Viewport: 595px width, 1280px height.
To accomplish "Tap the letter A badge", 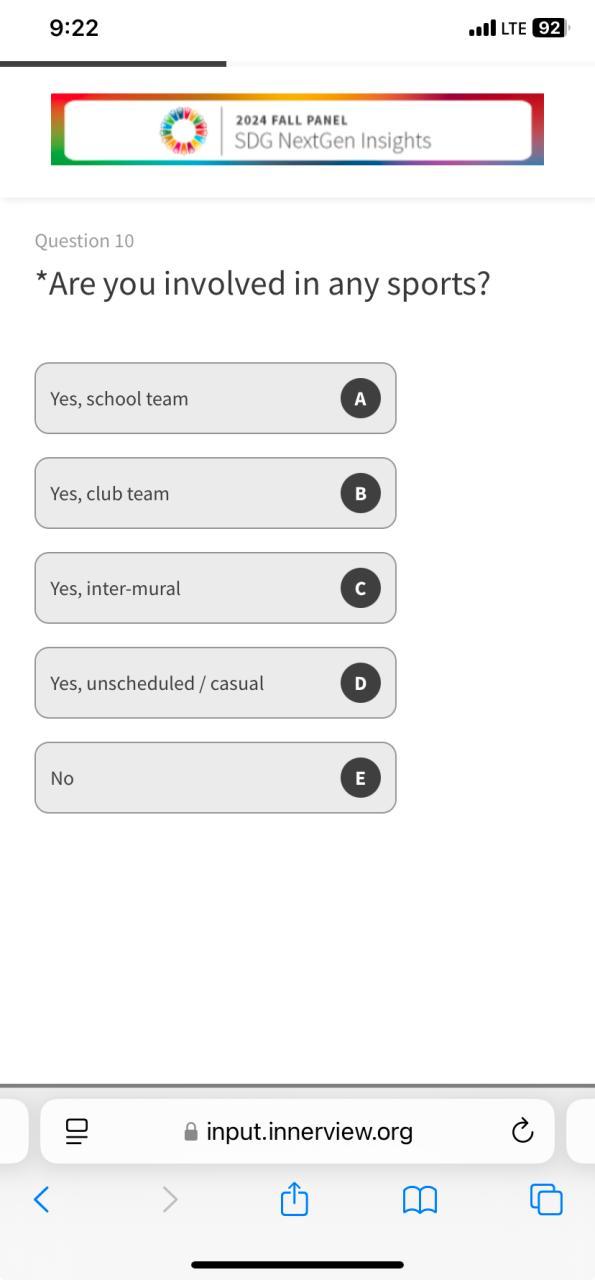I will click(x=360, y=398).
